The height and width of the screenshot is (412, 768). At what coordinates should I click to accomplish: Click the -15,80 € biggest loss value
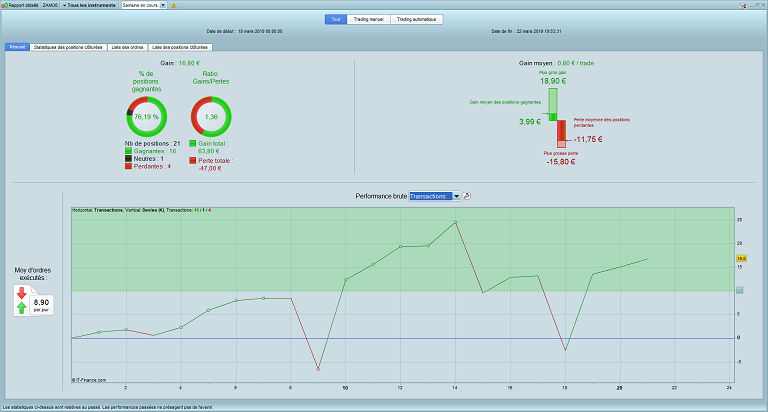[x=561, y=162]
